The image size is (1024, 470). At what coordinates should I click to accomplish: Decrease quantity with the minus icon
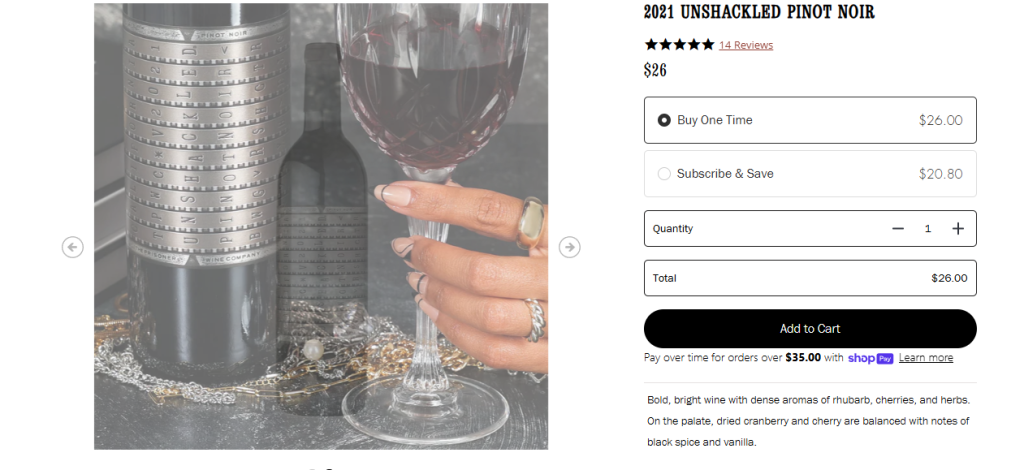coord(898,228)
